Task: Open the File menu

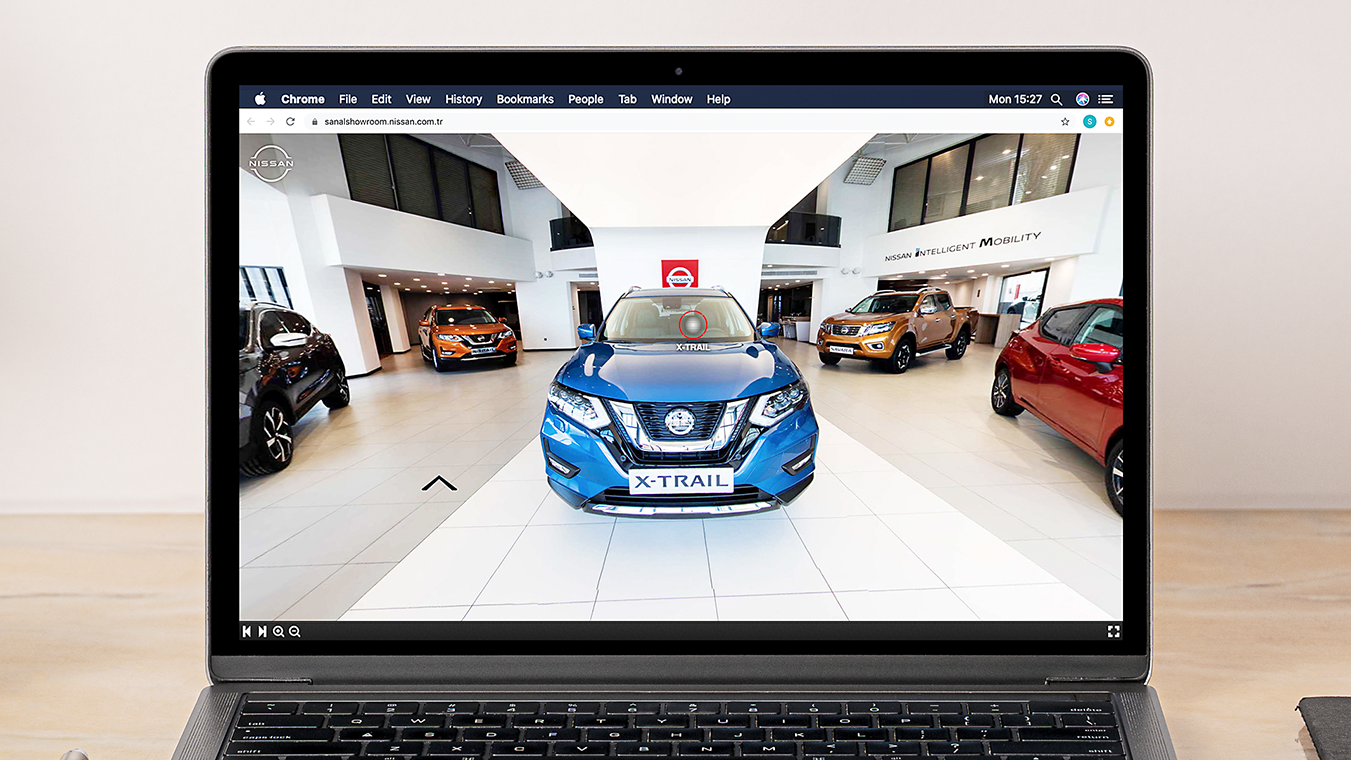Action: click(348, 99)
